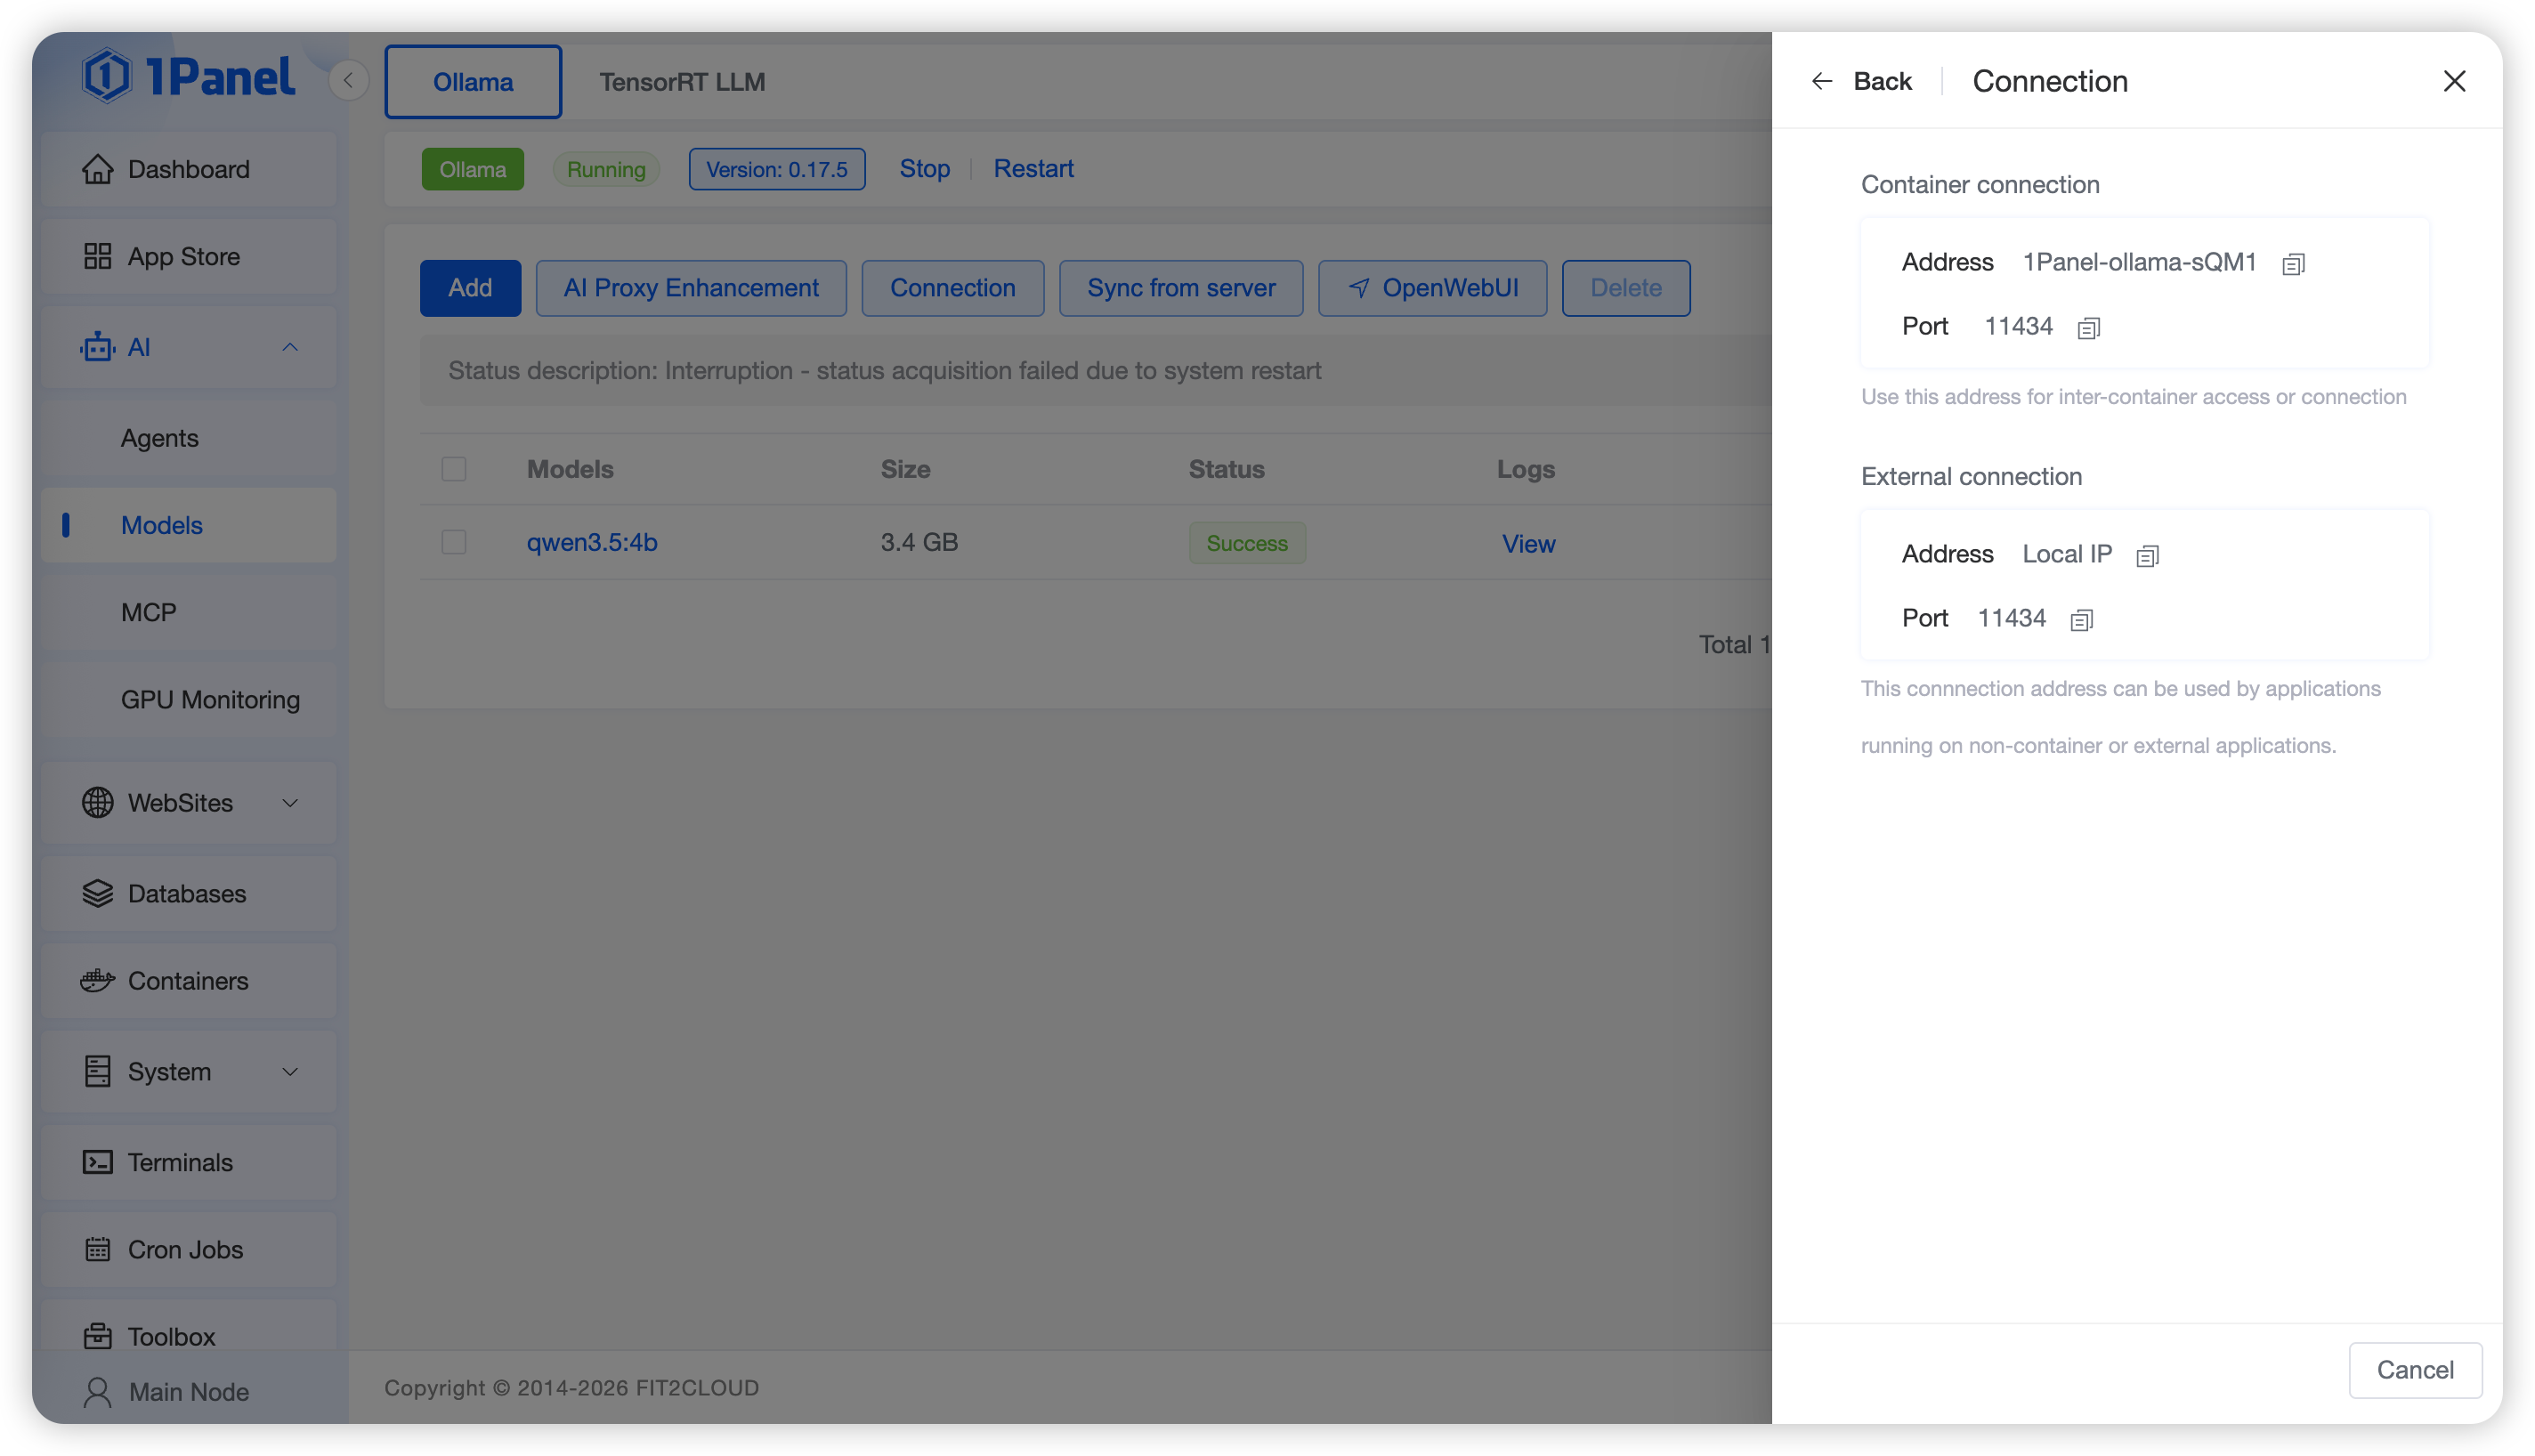The image size is (2535, 1456).
Task: Close the Connection drawer with X
Action: click(x=2454, y=81)
